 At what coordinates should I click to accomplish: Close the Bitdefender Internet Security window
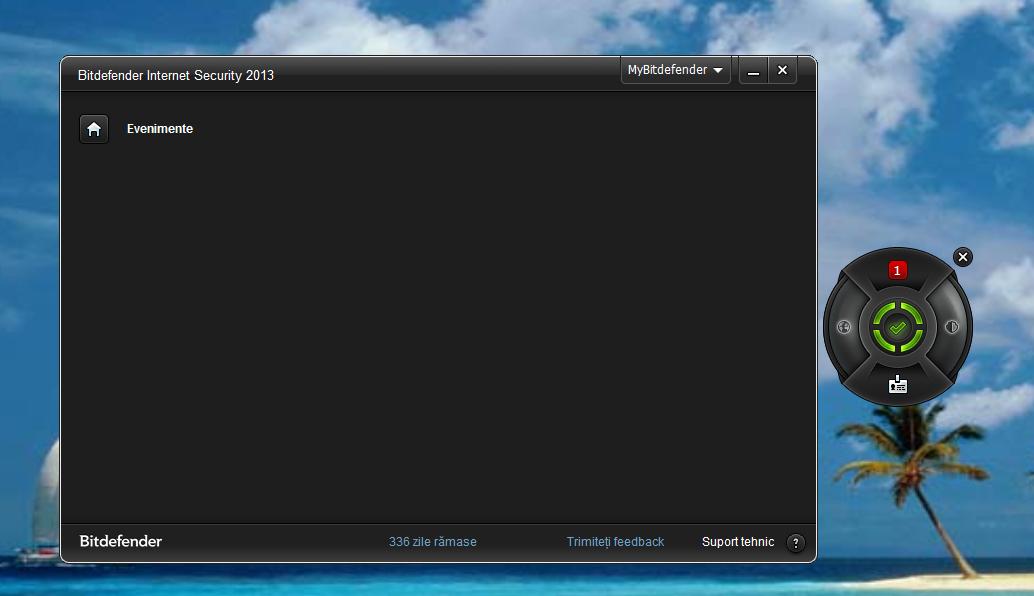[x=783, y=71]
